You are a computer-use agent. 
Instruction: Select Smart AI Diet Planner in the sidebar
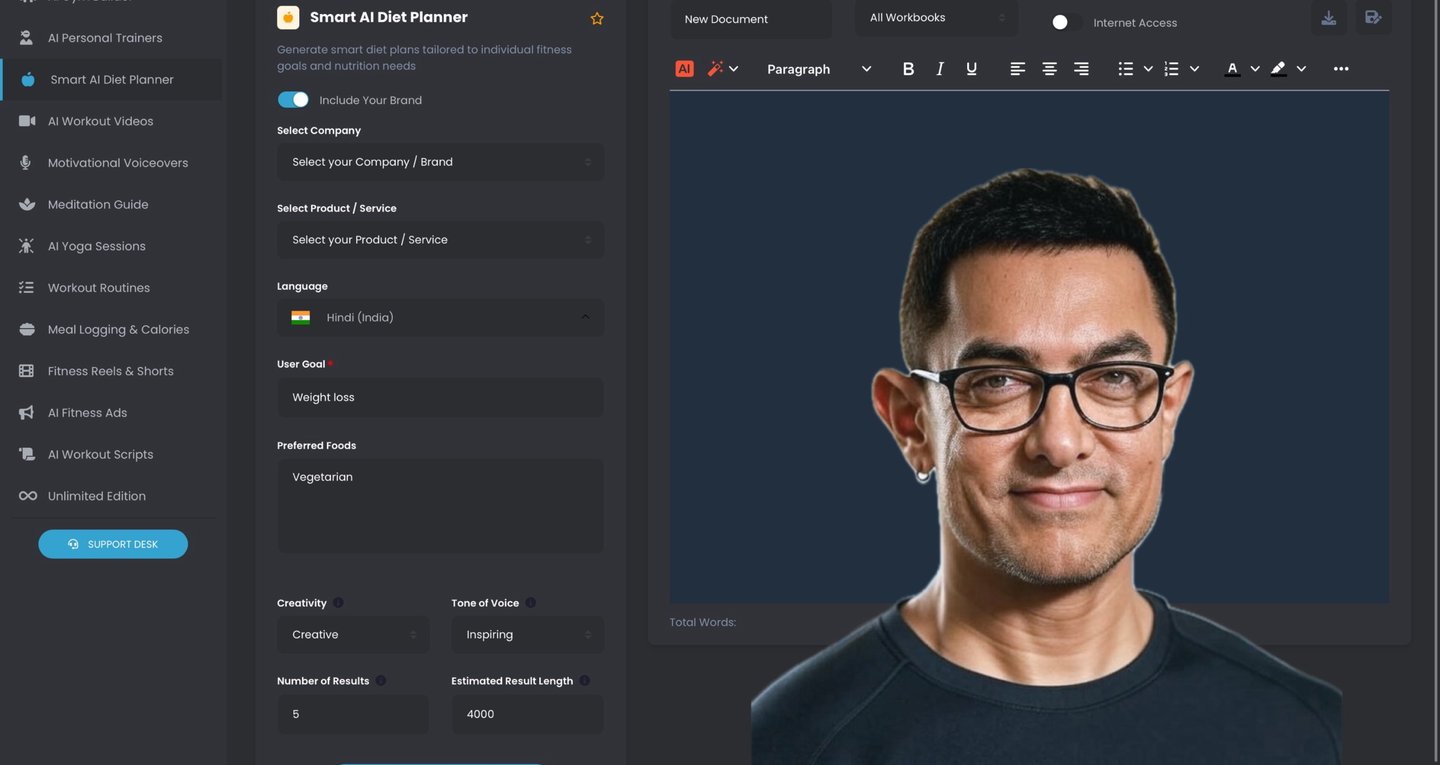point(112,80)
